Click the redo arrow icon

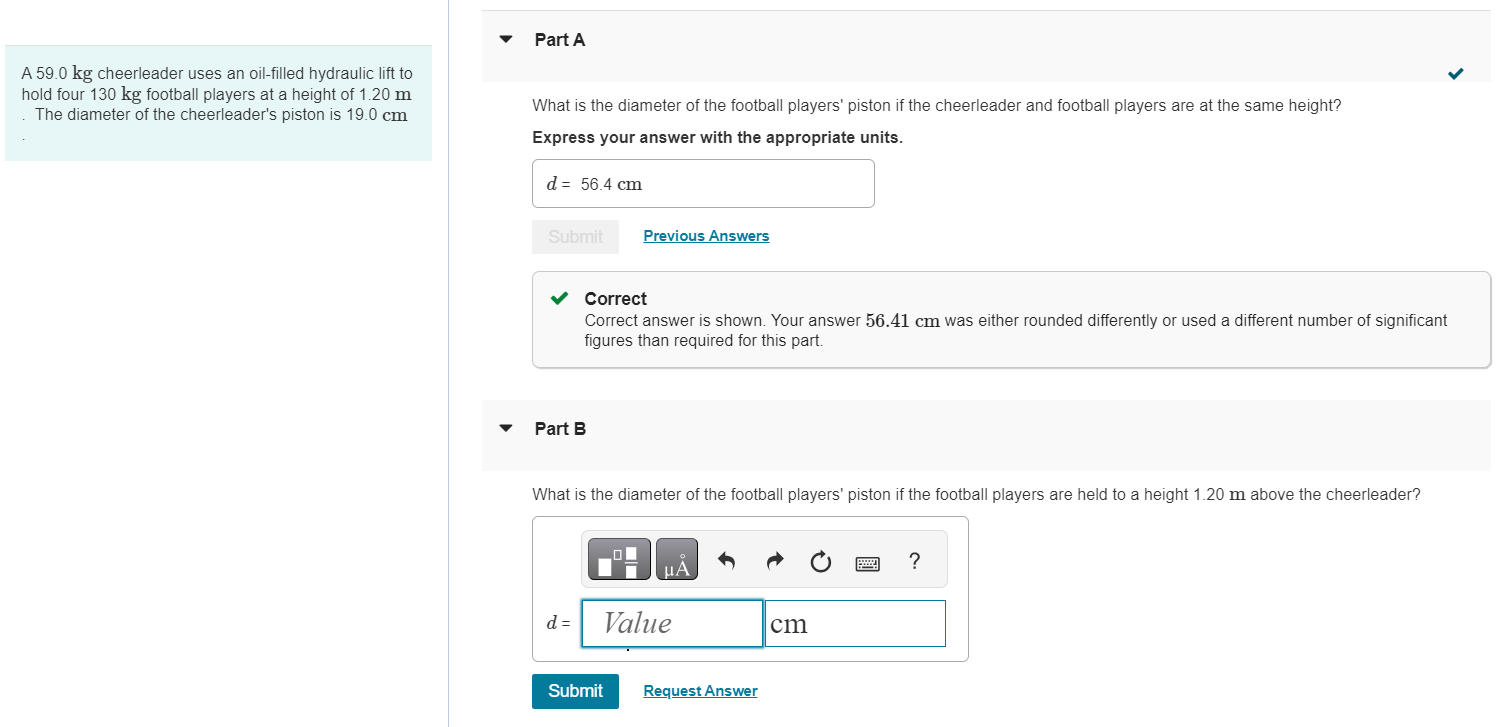click(775, 562)
